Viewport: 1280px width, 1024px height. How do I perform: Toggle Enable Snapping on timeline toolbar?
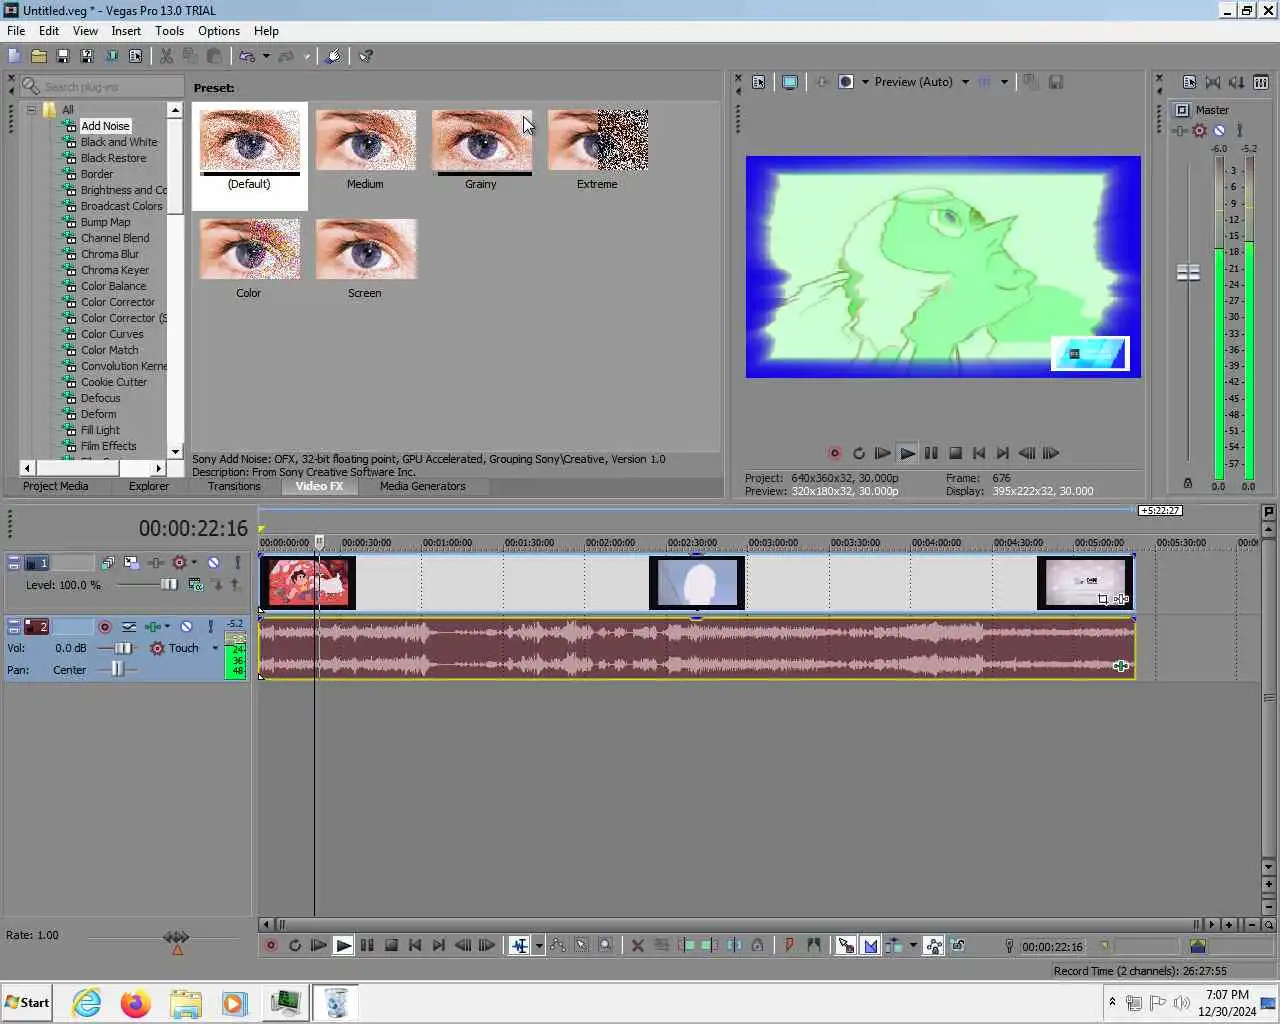846,945
